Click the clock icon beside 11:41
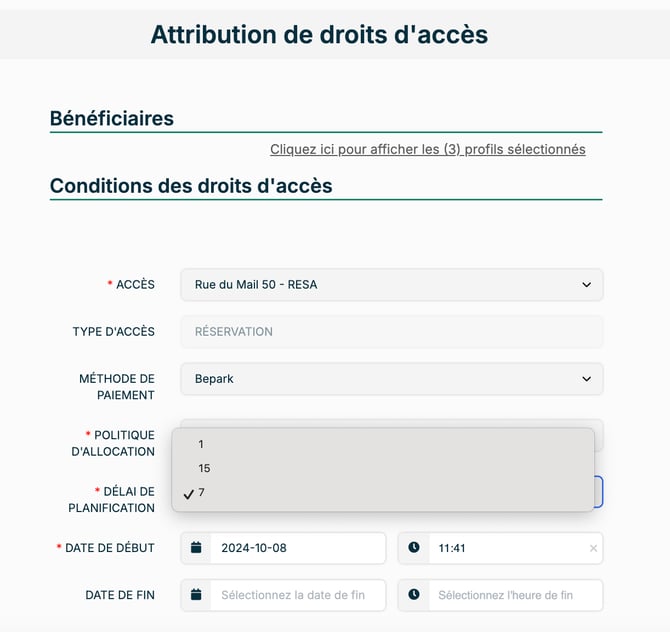This screenshot has width=670, height=632. point(414,548)
